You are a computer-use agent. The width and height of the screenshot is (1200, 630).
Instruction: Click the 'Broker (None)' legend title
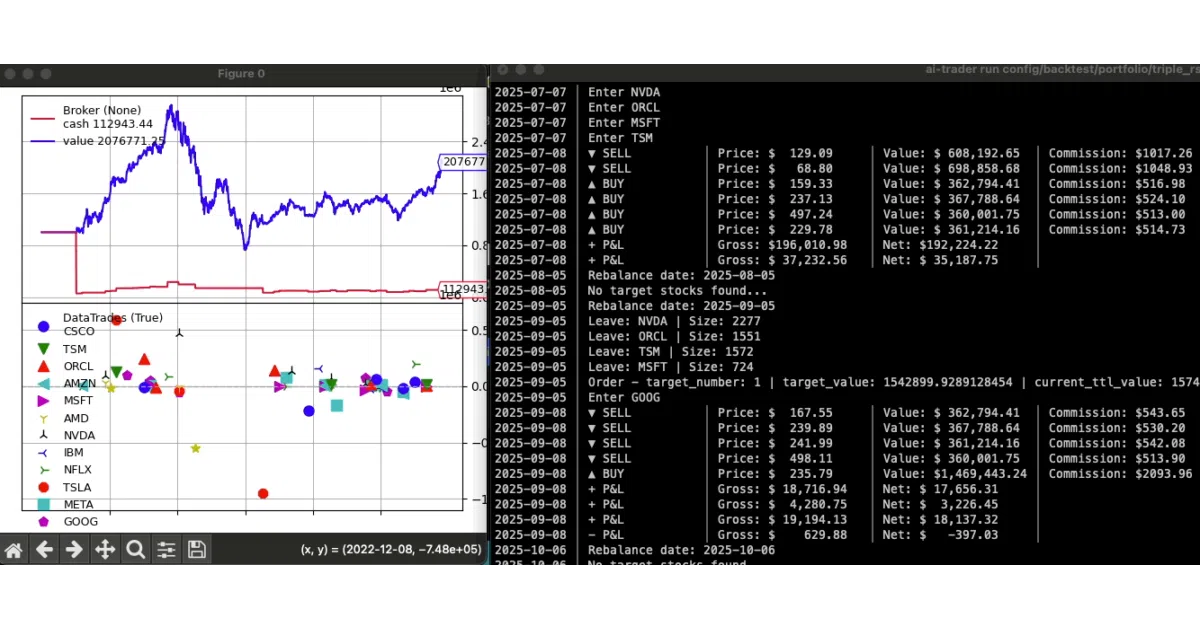point(102,110)
